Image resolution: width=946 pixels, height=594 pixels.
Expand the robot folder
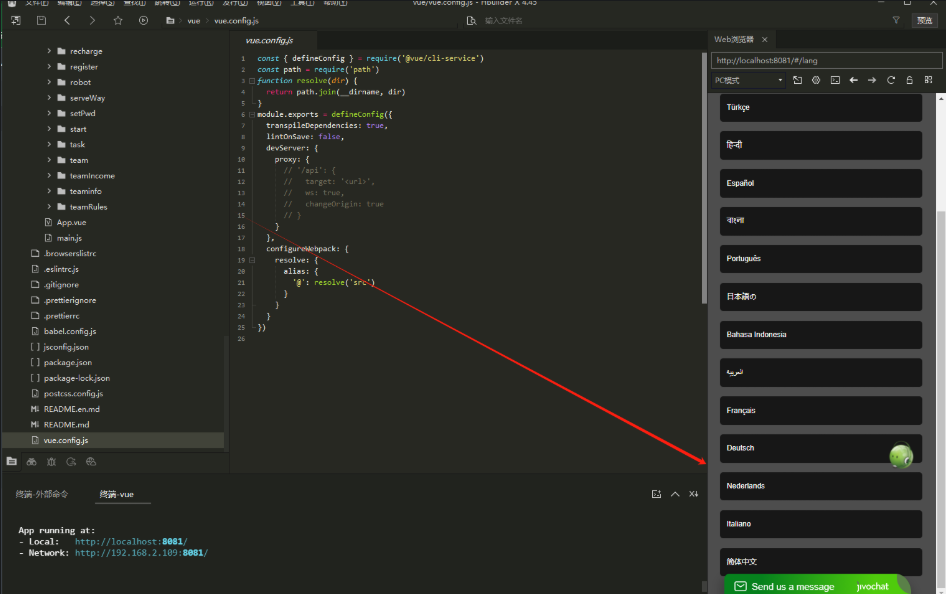[49, 82]
